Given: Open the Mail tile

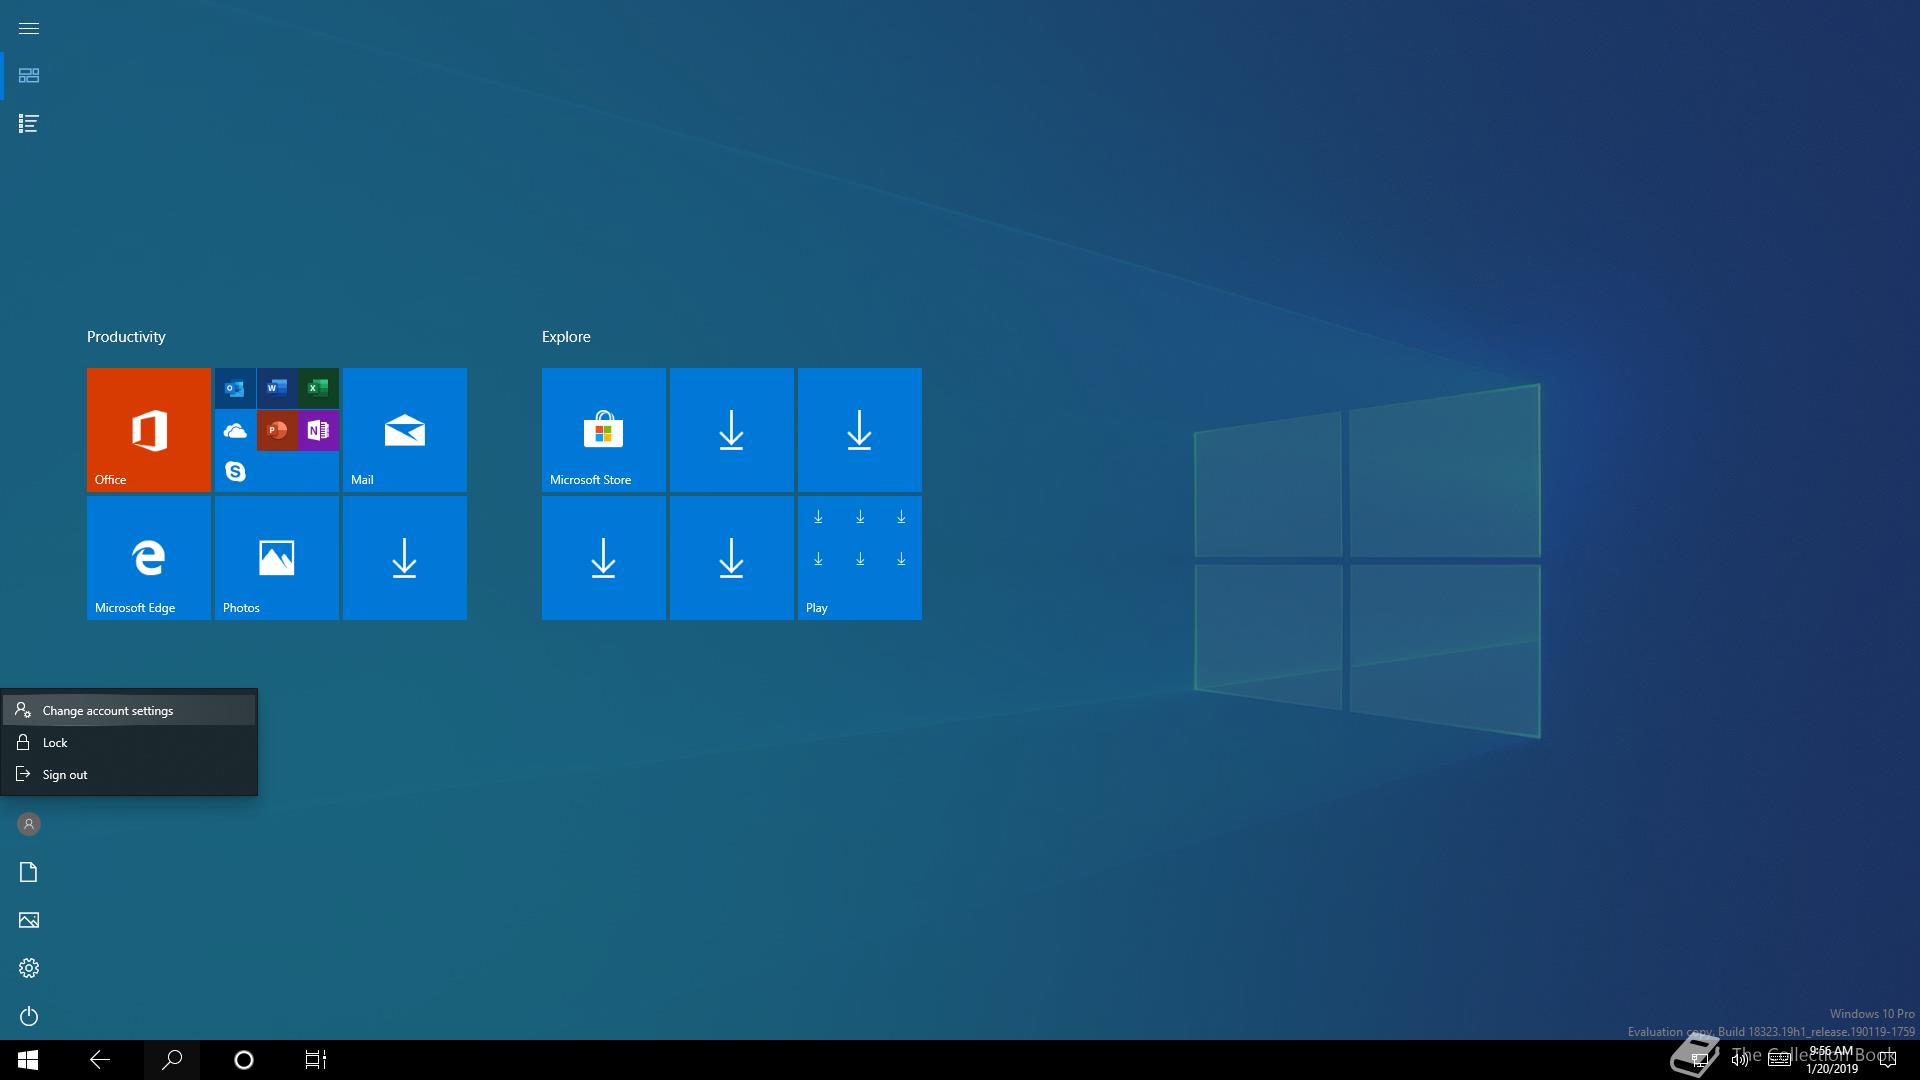Looking at the screenshot, I should [405, 430].
